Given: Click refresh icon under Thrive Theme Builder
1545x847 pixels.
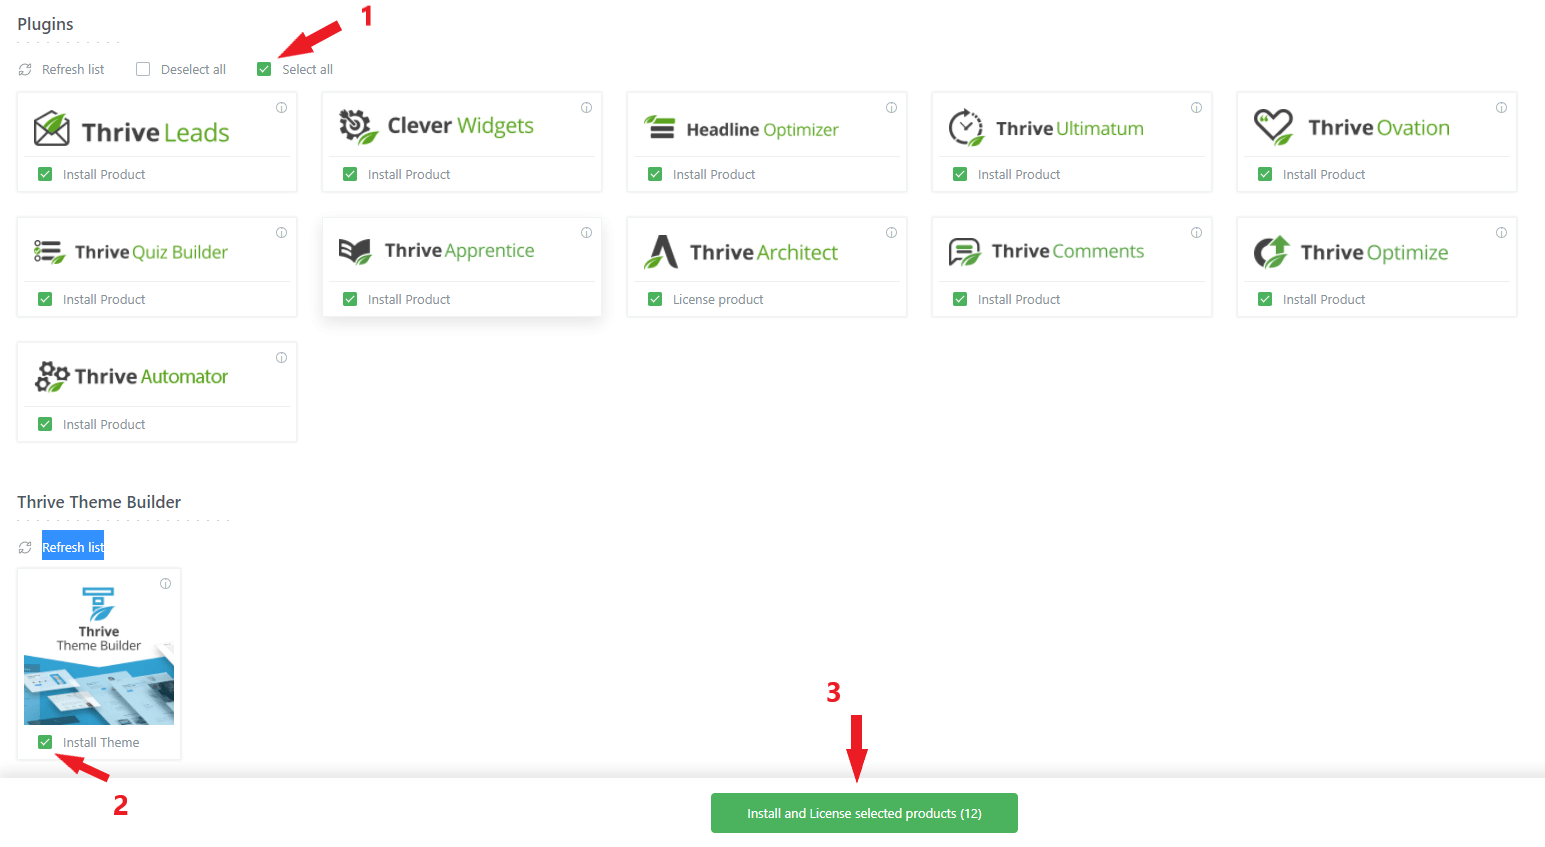Looking at the screenshot, I should point(25,547).
